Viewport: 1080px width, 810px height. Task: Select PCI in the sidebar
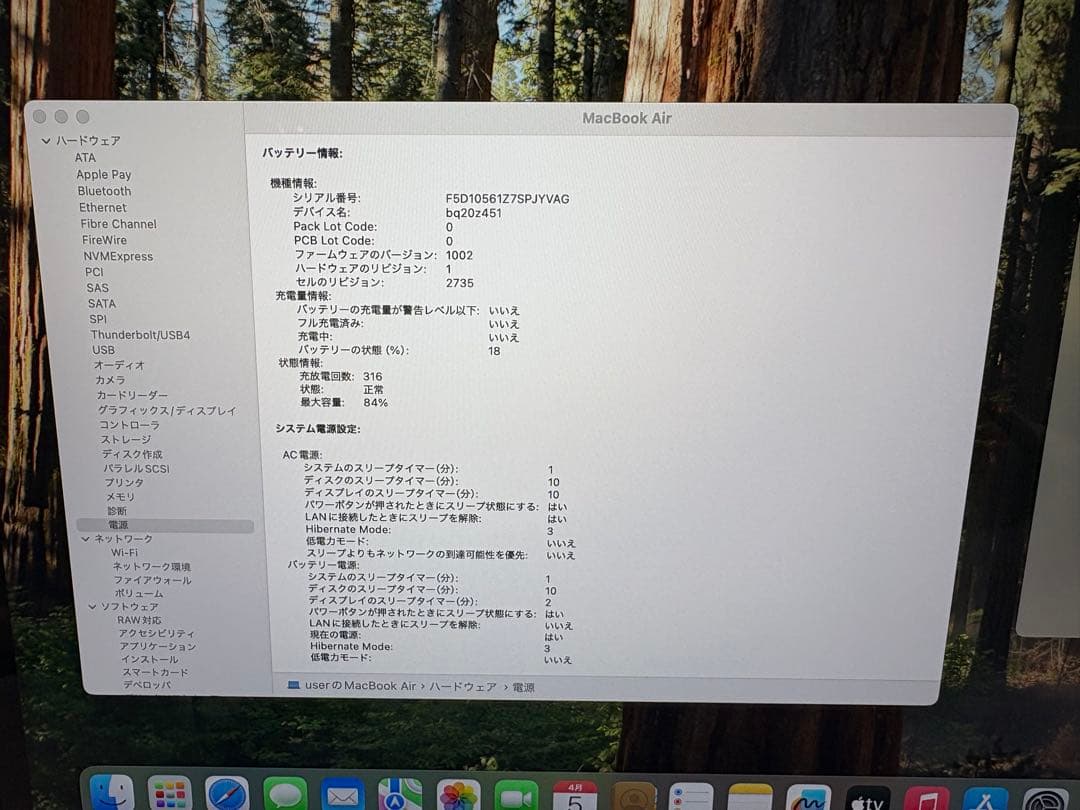pos(94,272)
